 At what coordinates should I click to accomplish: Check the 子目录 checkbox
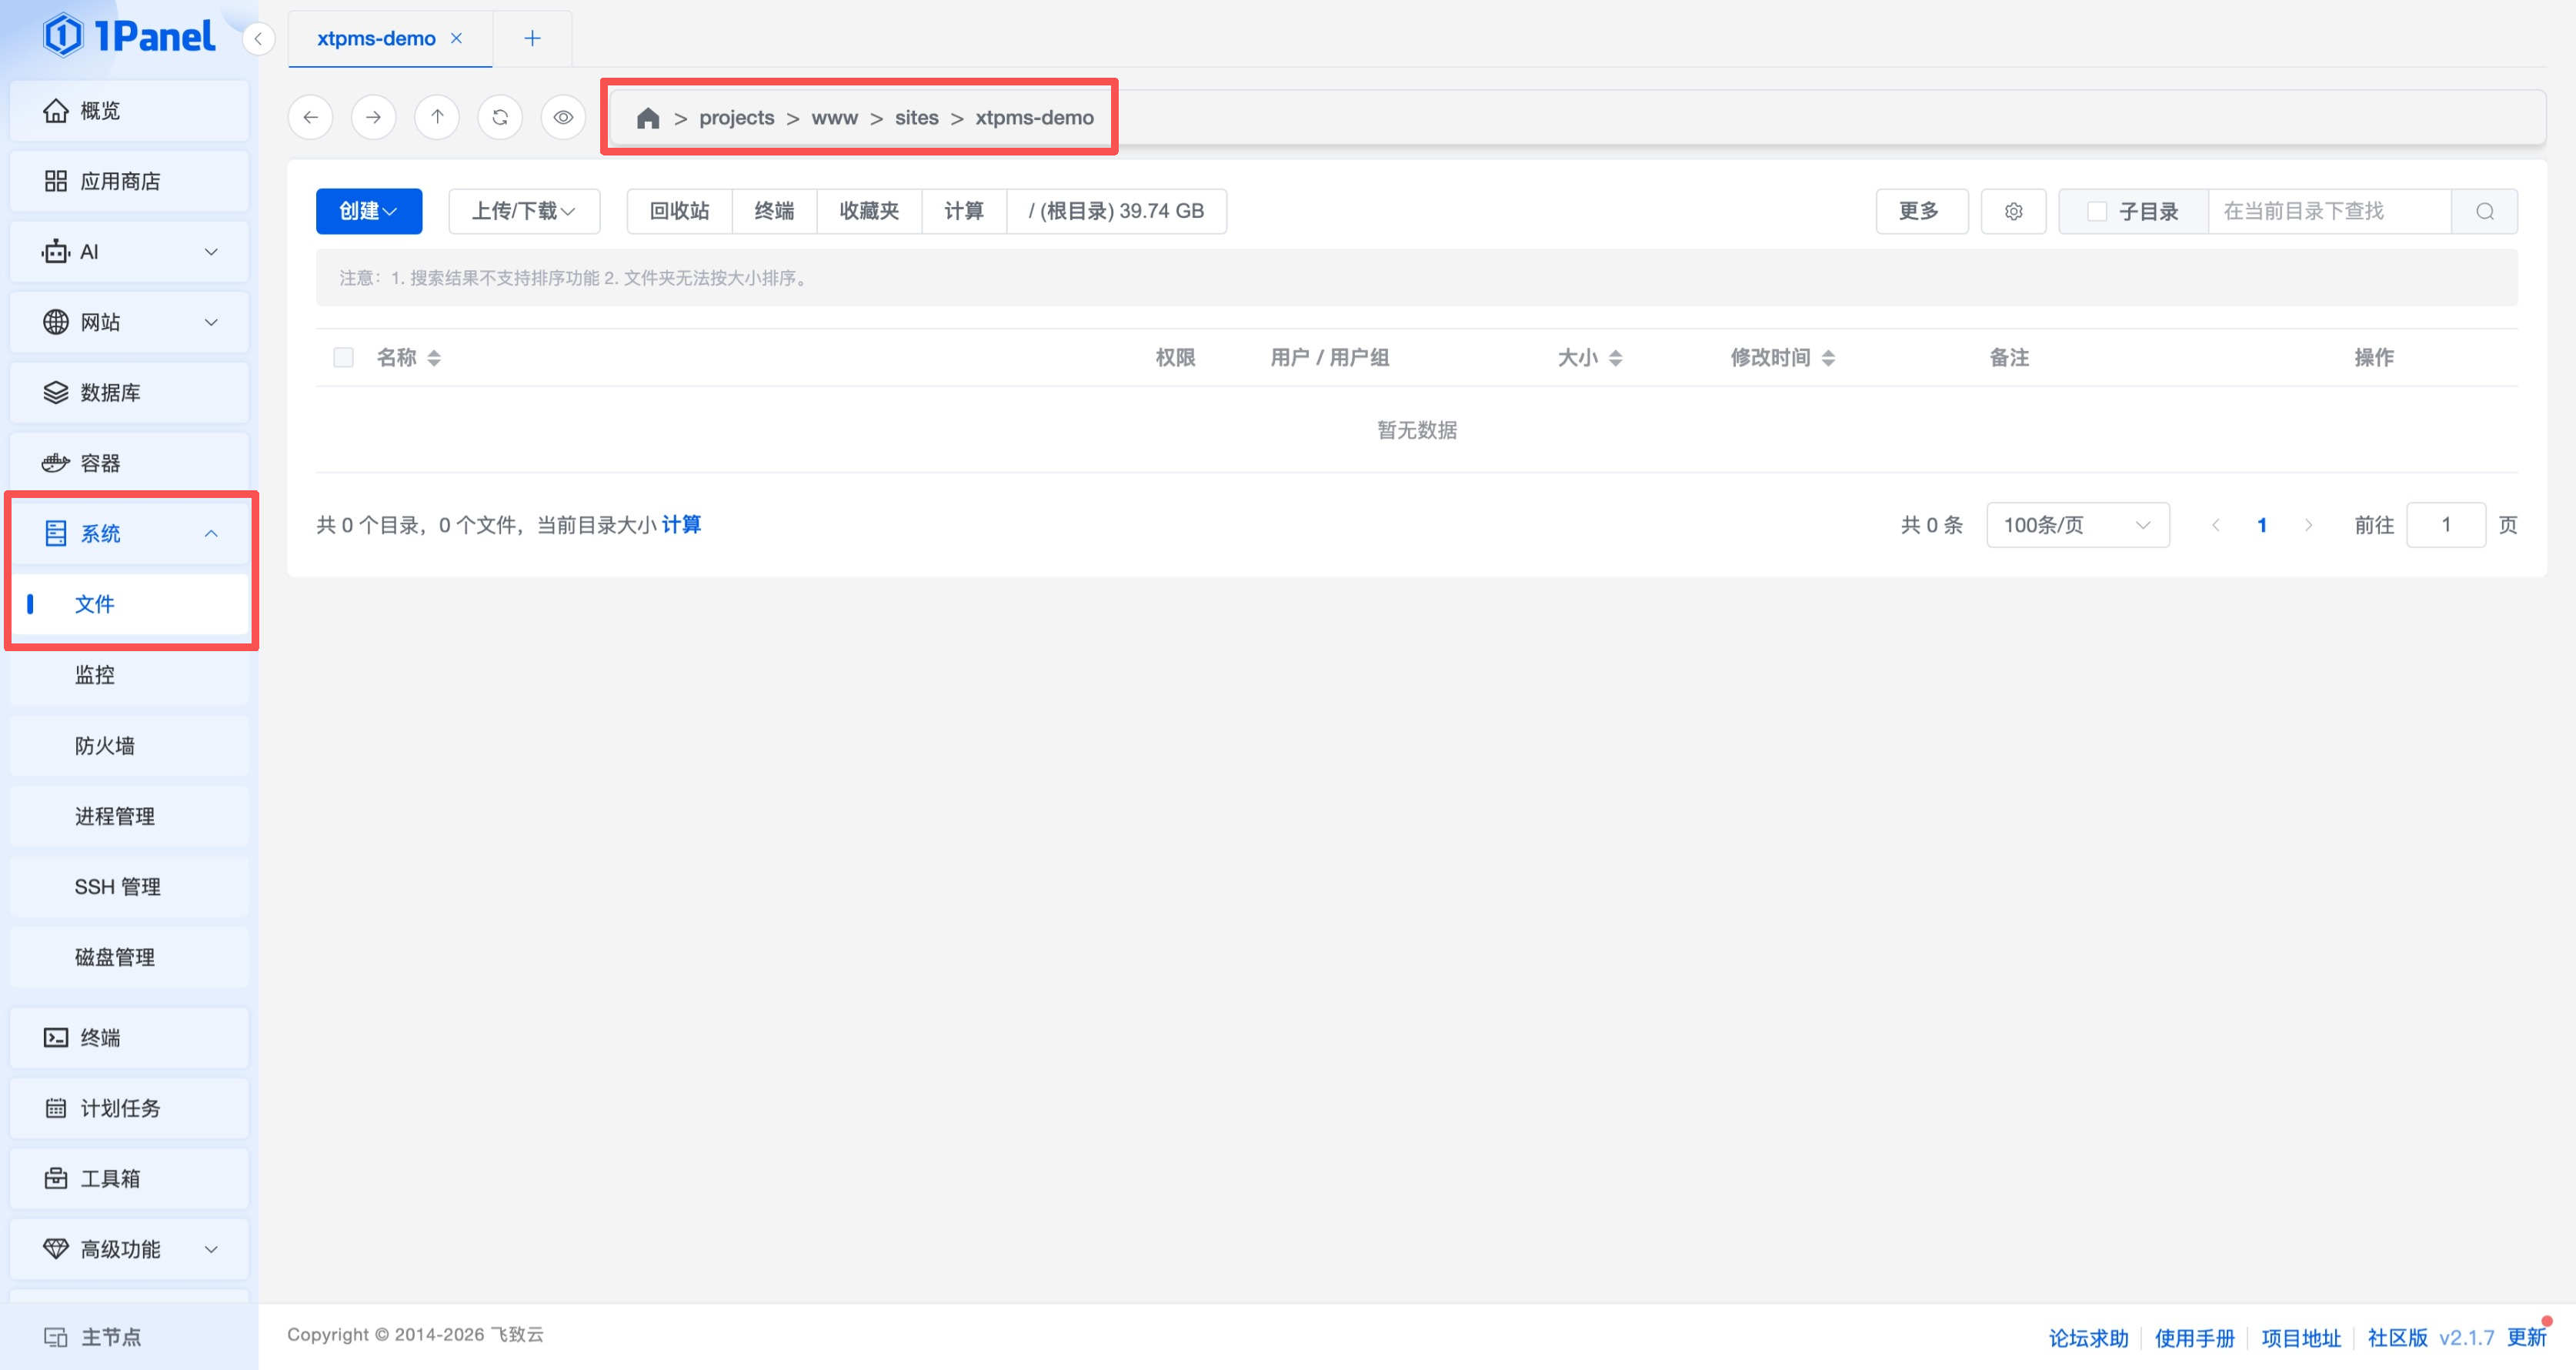pyautogui.click(x=2097, y=212)
